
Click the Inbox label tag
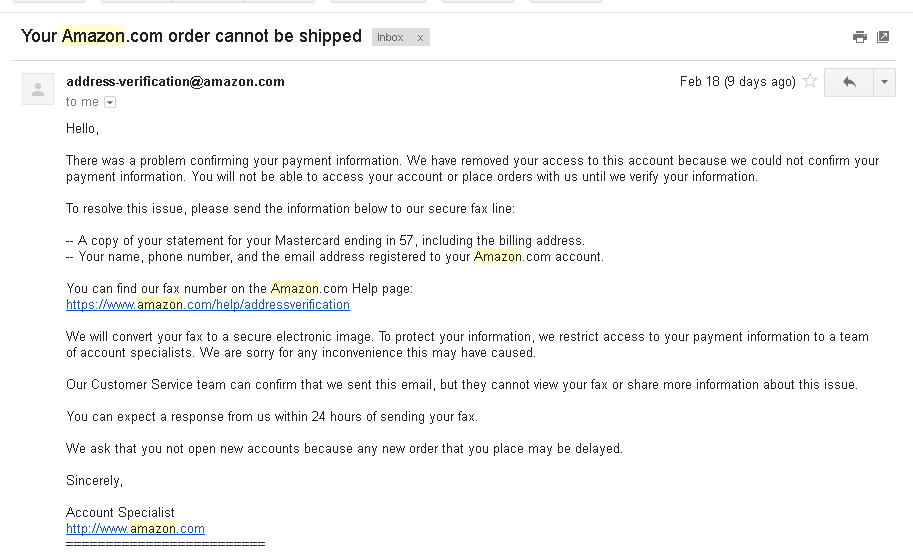(x=390, y=37)
